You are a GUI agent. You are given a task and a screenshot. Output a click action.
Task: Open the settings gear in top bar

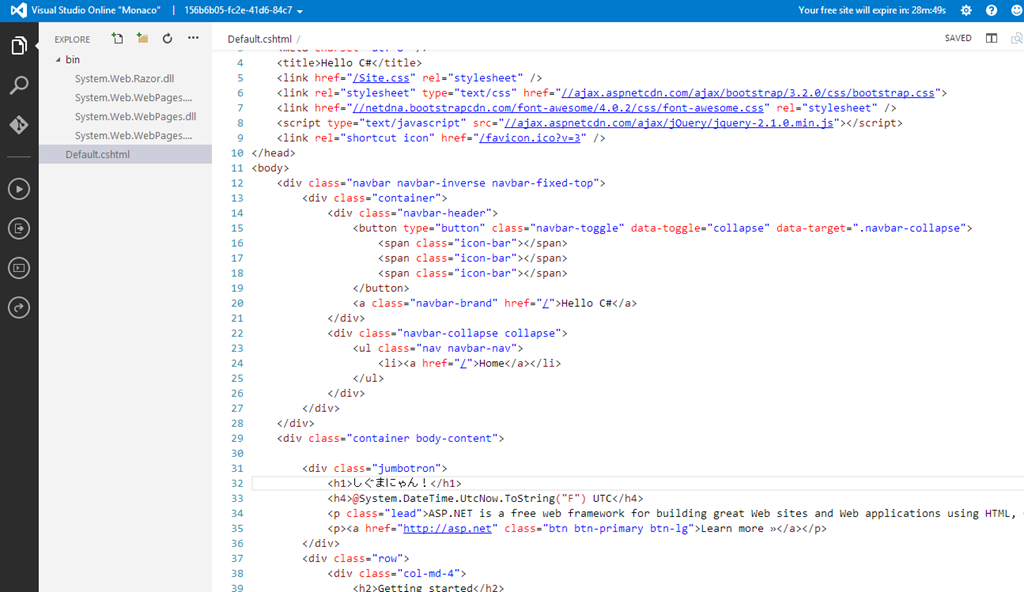pyautogui.click(x=966, y=10)
